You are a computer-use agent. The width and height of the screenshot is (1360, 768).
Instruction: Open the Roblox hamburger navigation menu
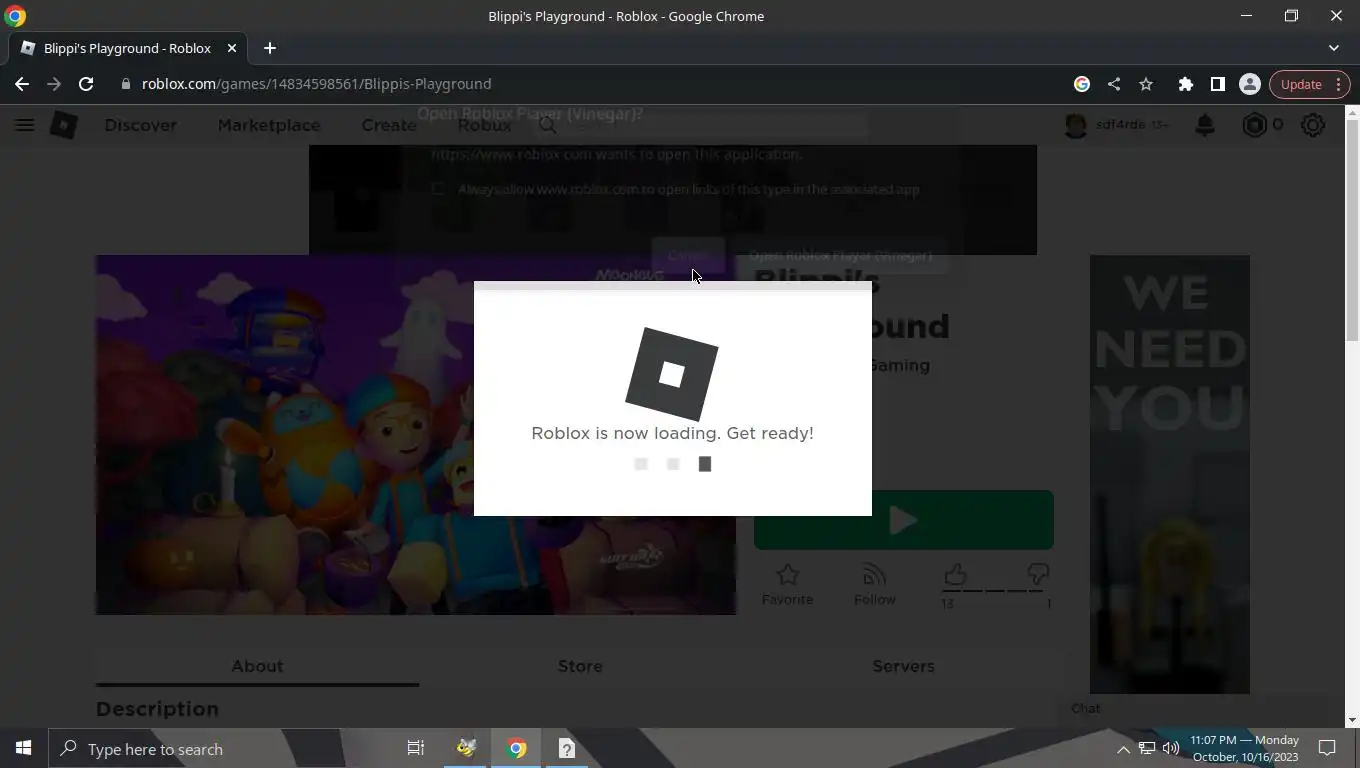[25, 125]
